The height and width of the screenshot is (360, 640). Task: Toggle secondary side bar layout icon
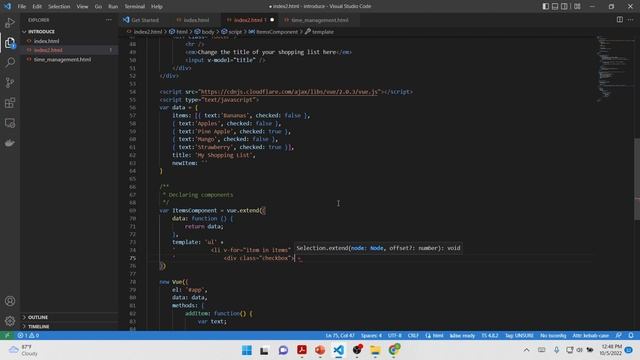[564, 6]
